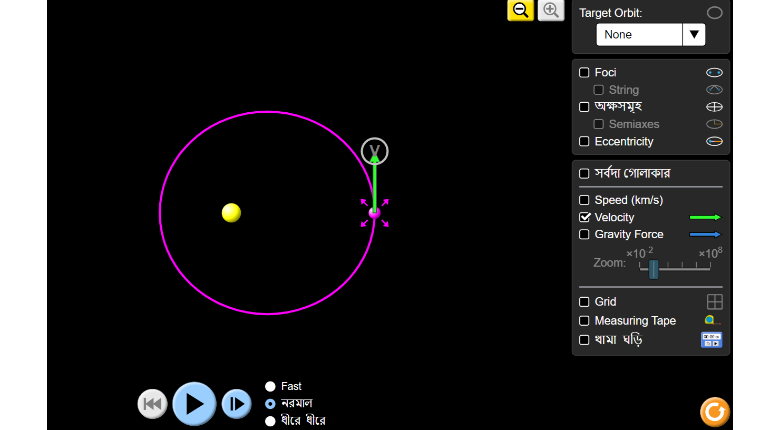Click the grid icon
780x430 pixels.
click(714, 301)
